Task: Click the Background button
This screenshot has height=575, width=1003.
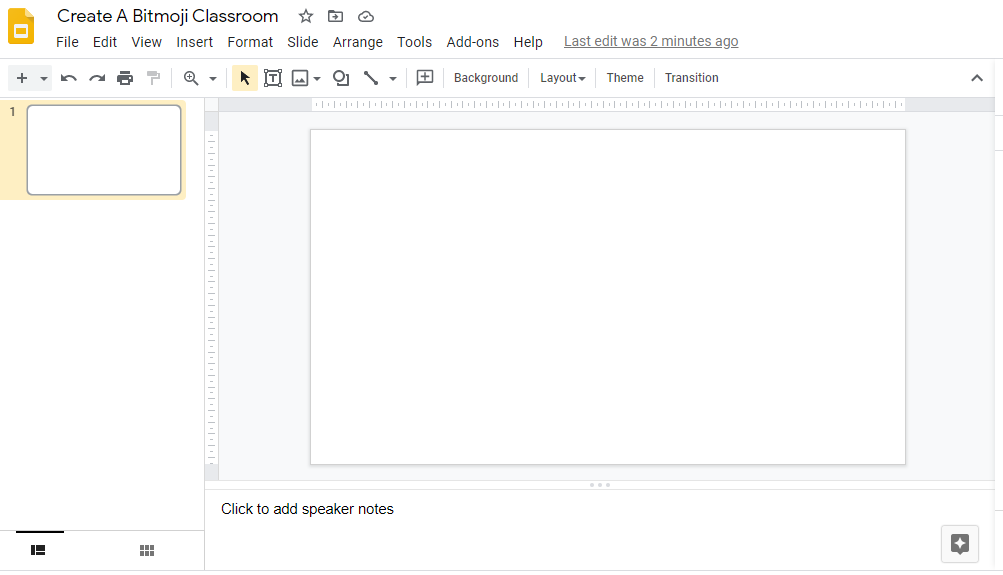Action: pyautogui.click(x=486, y=78)
